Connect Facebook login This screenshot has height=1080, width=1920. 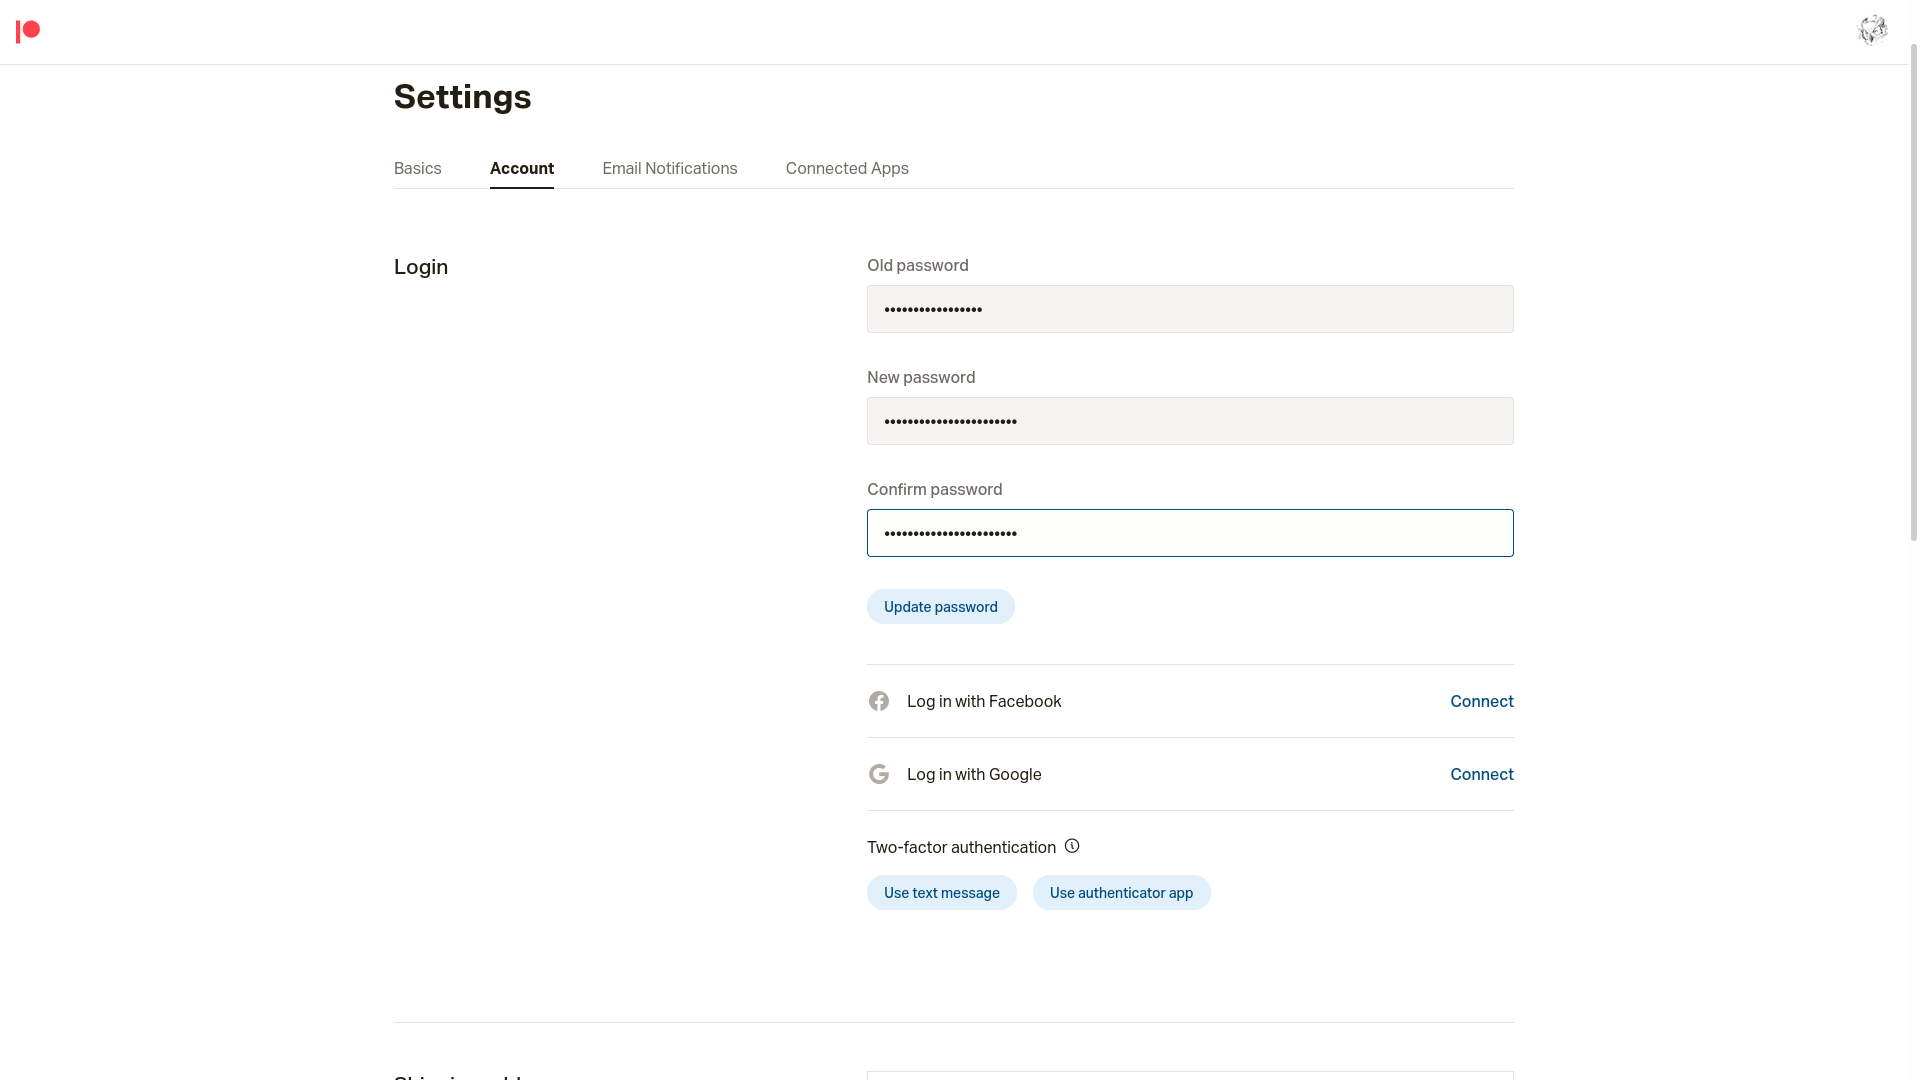pyautogui.click(x=1481, y=701)
